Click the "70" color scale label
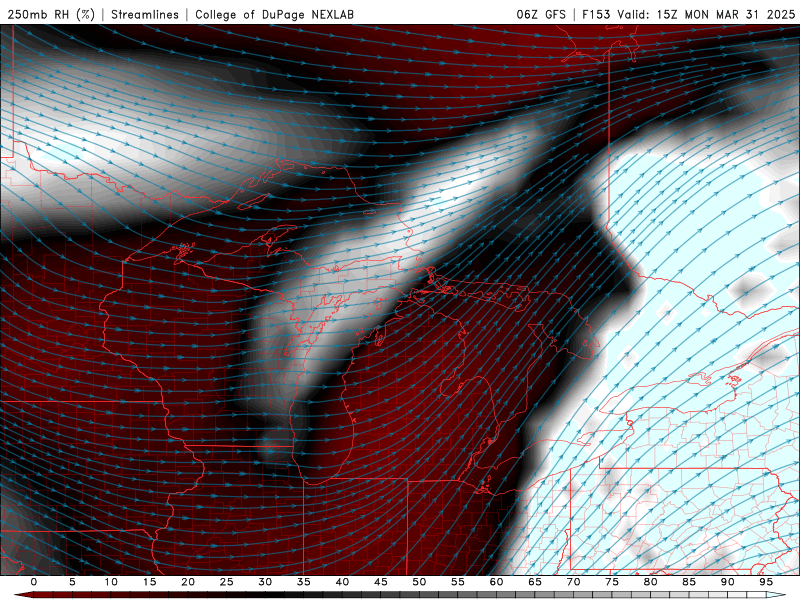 pos(573,582)
